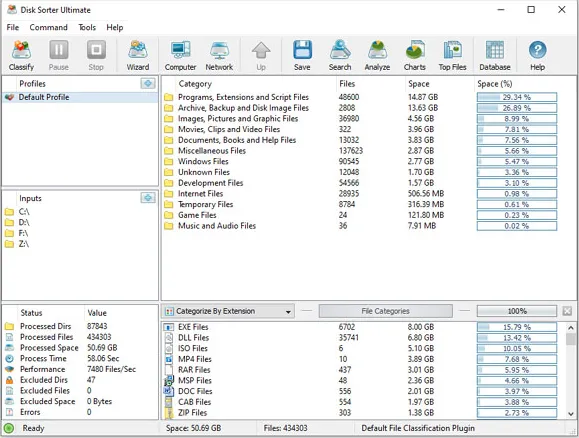
Task: Click the MP4 Files type icon
Action: (x=169, y=359)
